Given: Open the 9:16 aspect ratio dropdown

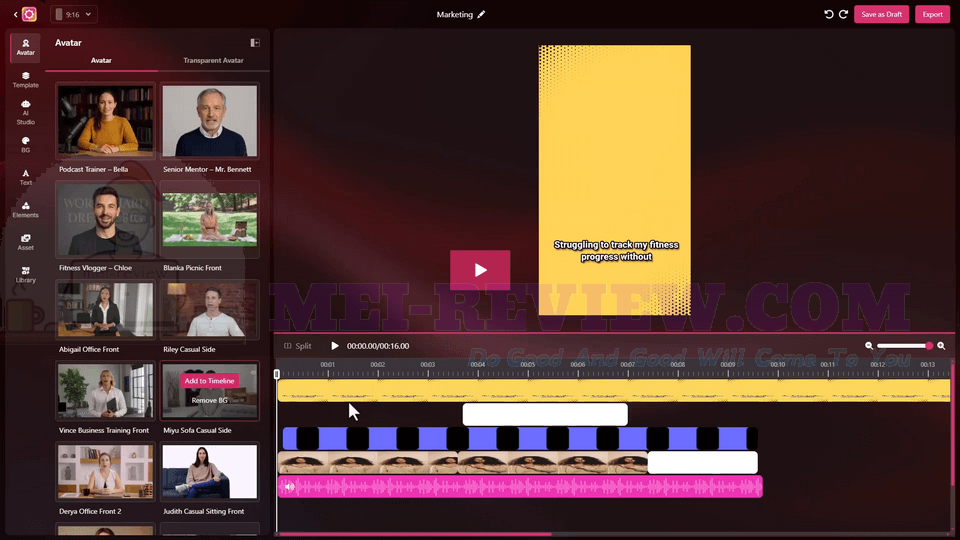Looking at the screenshot, I should (x=73, y=14).
